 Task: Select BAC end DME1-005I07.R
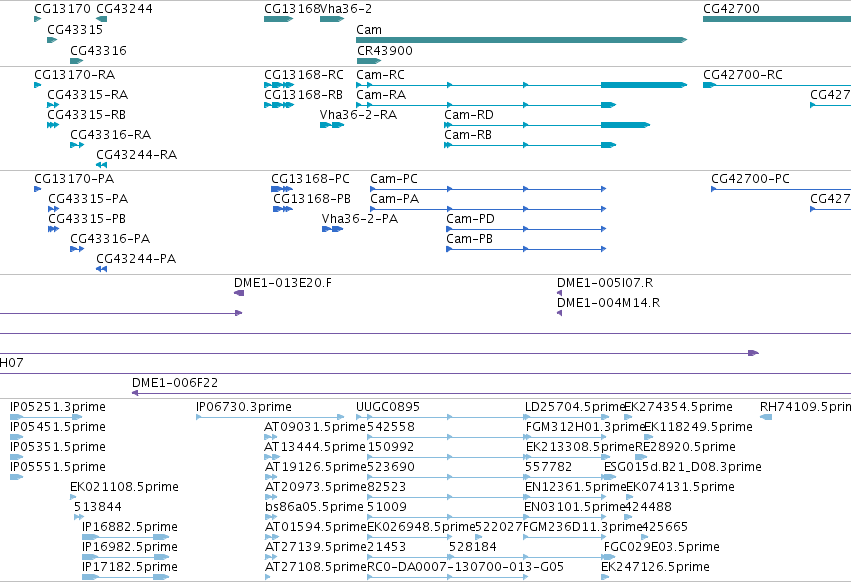click(x=605, y=283)
